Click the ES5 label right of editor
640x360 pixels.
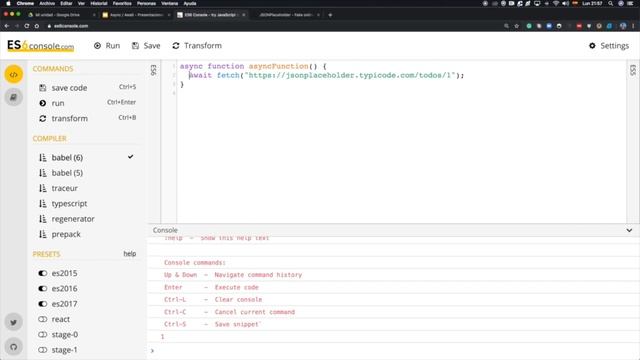(633, 70)
